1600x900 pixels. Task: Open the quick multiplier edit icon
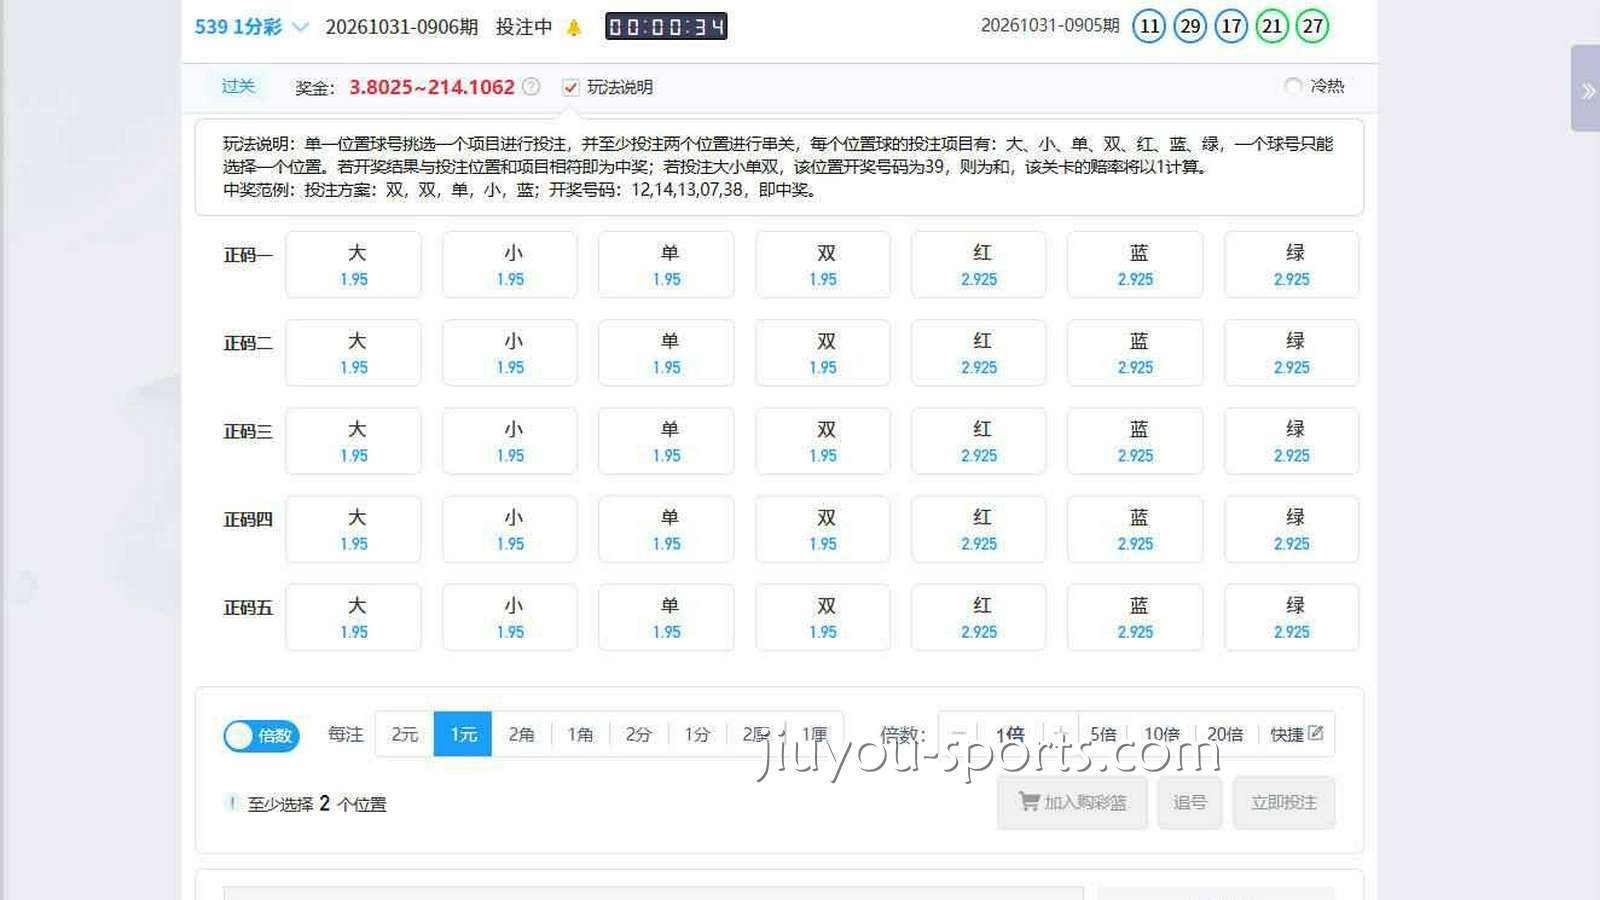tap(1316, 733)
